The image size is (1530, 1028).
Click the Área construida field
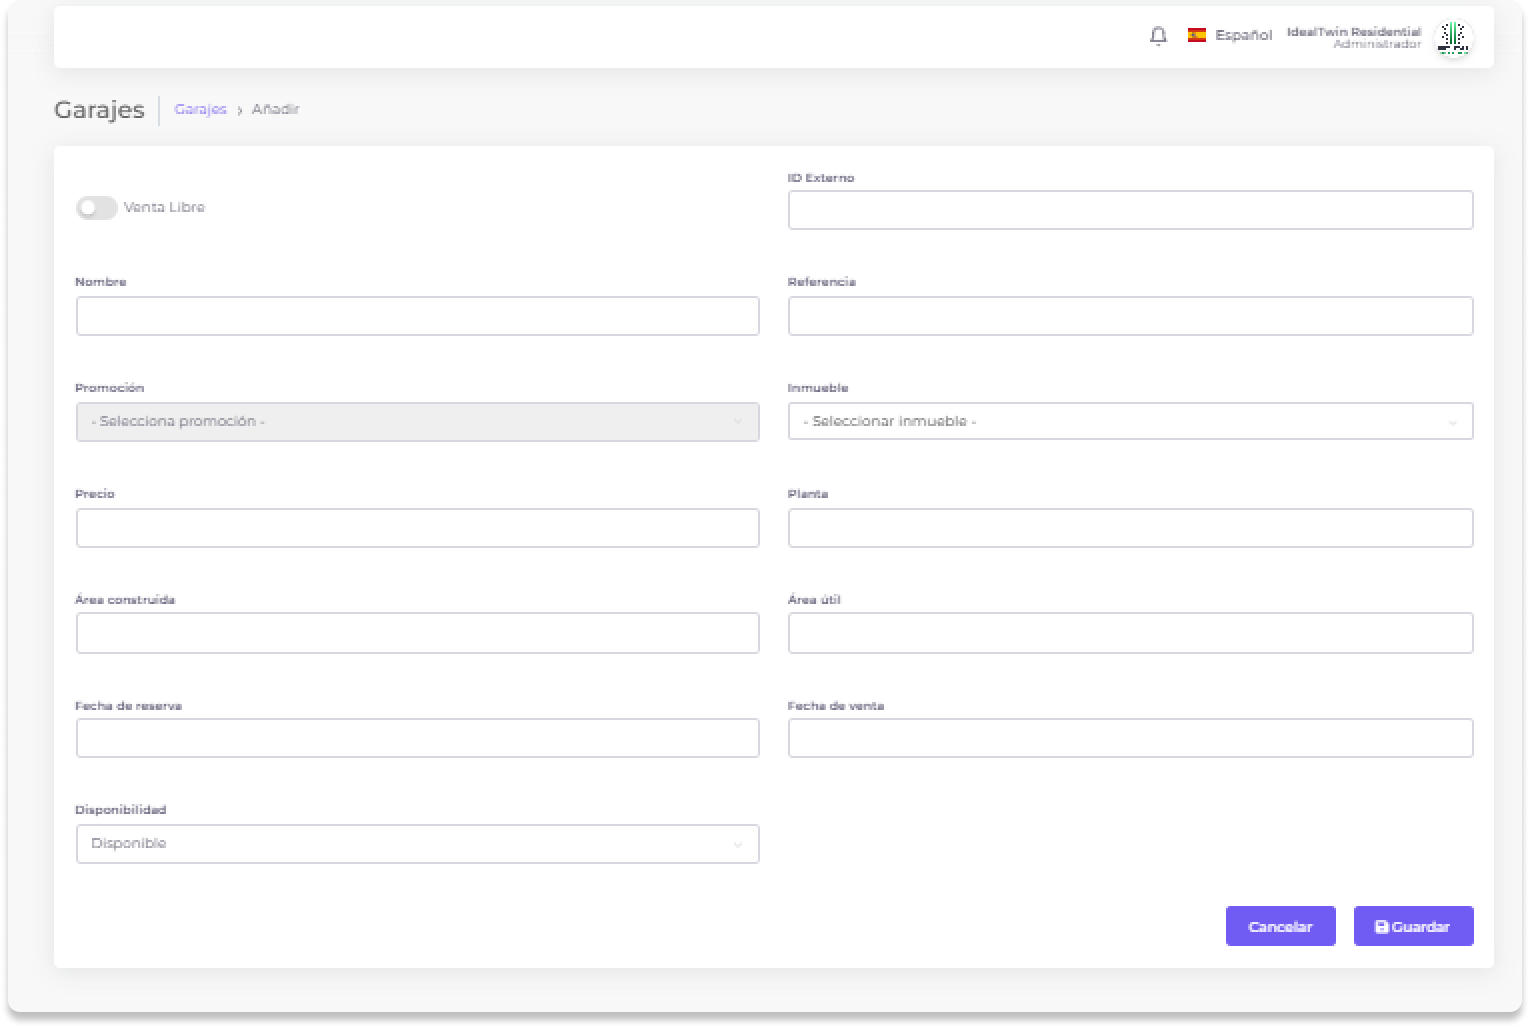pyautogui.click(x=417, y=633)
